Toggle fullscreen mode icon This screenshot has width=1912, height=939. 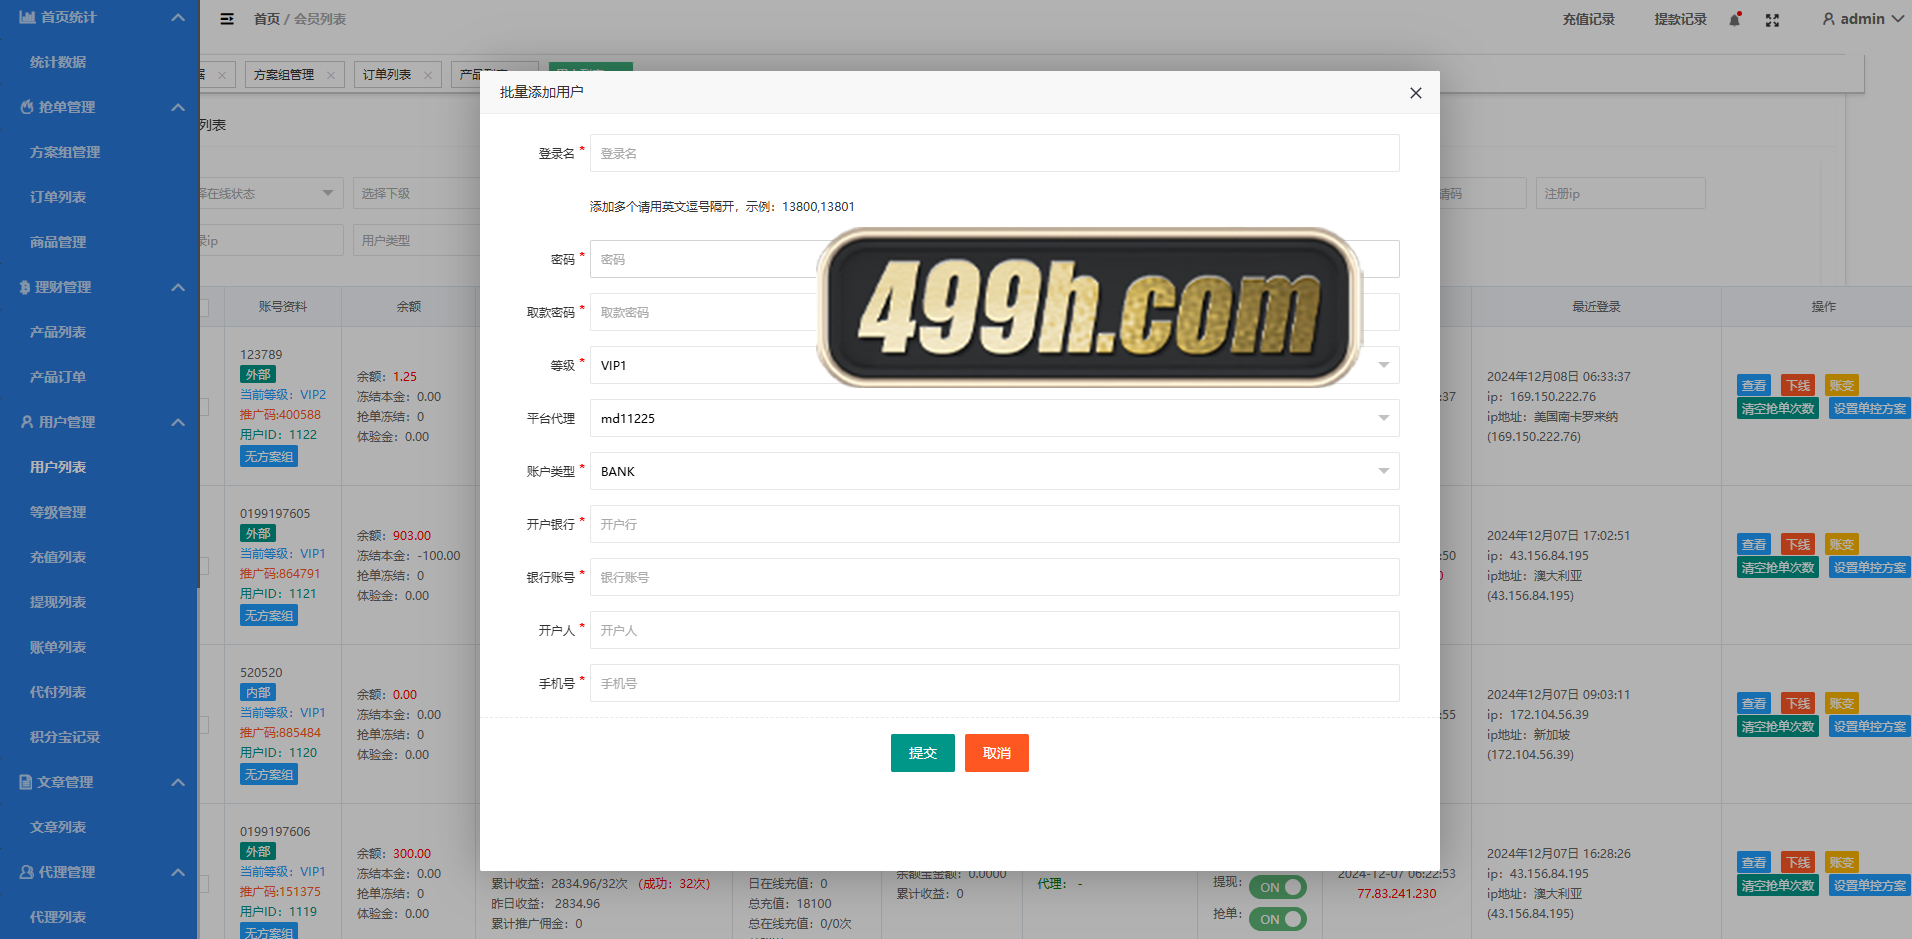point(1772,20)
